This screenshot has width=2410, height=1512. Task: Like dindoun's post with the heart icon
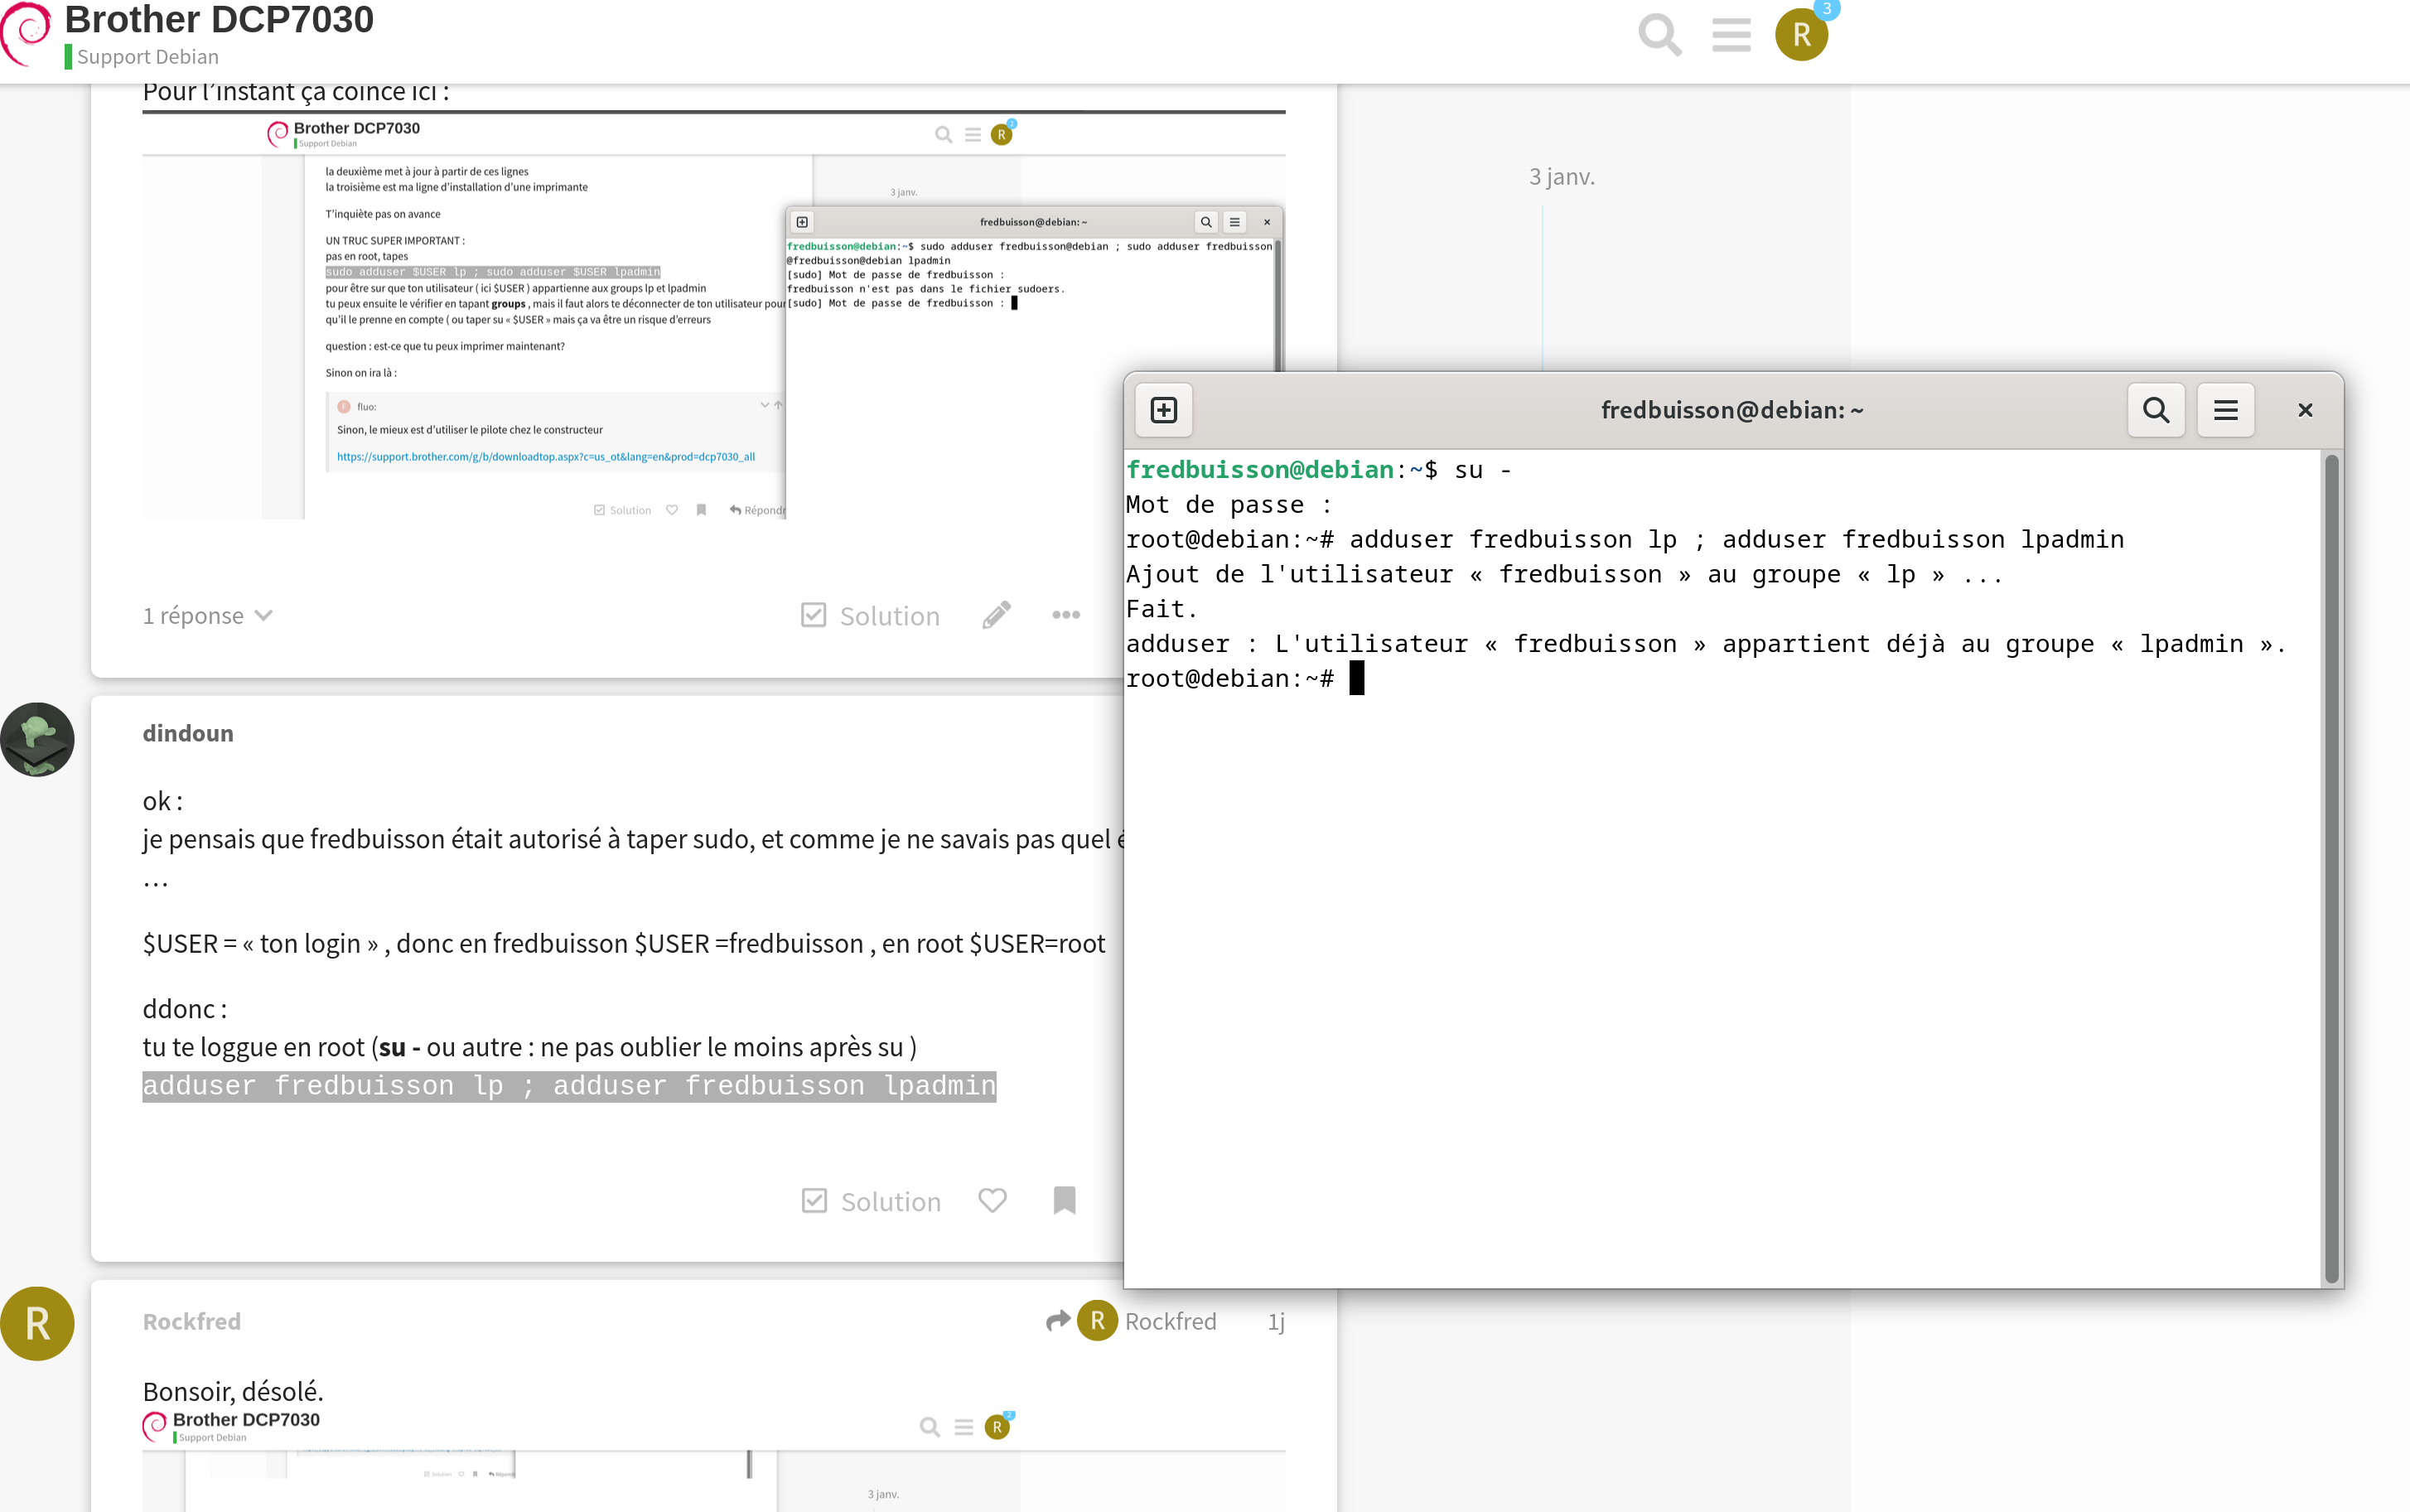point(992,1200)
